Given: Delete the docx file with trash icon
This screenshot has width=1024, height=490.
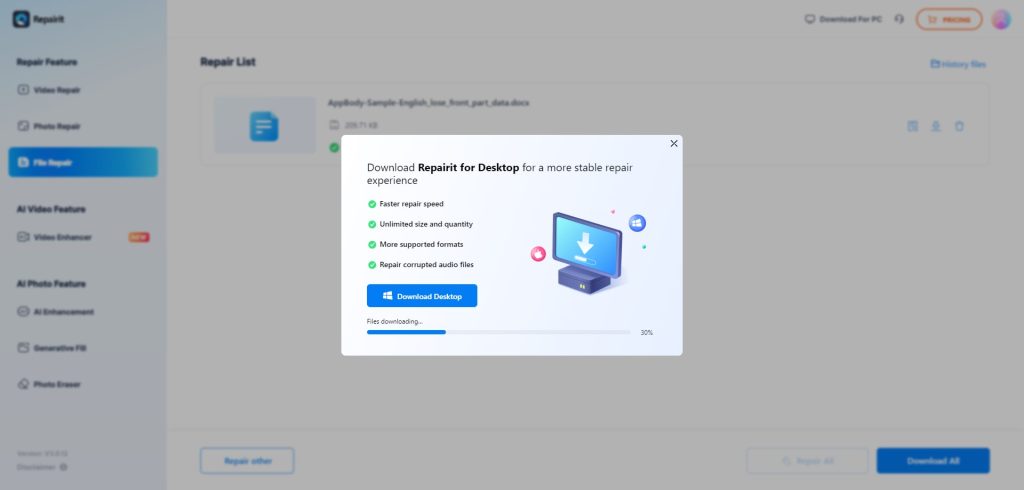Looking at the screenshot, I should click(959, 126).
